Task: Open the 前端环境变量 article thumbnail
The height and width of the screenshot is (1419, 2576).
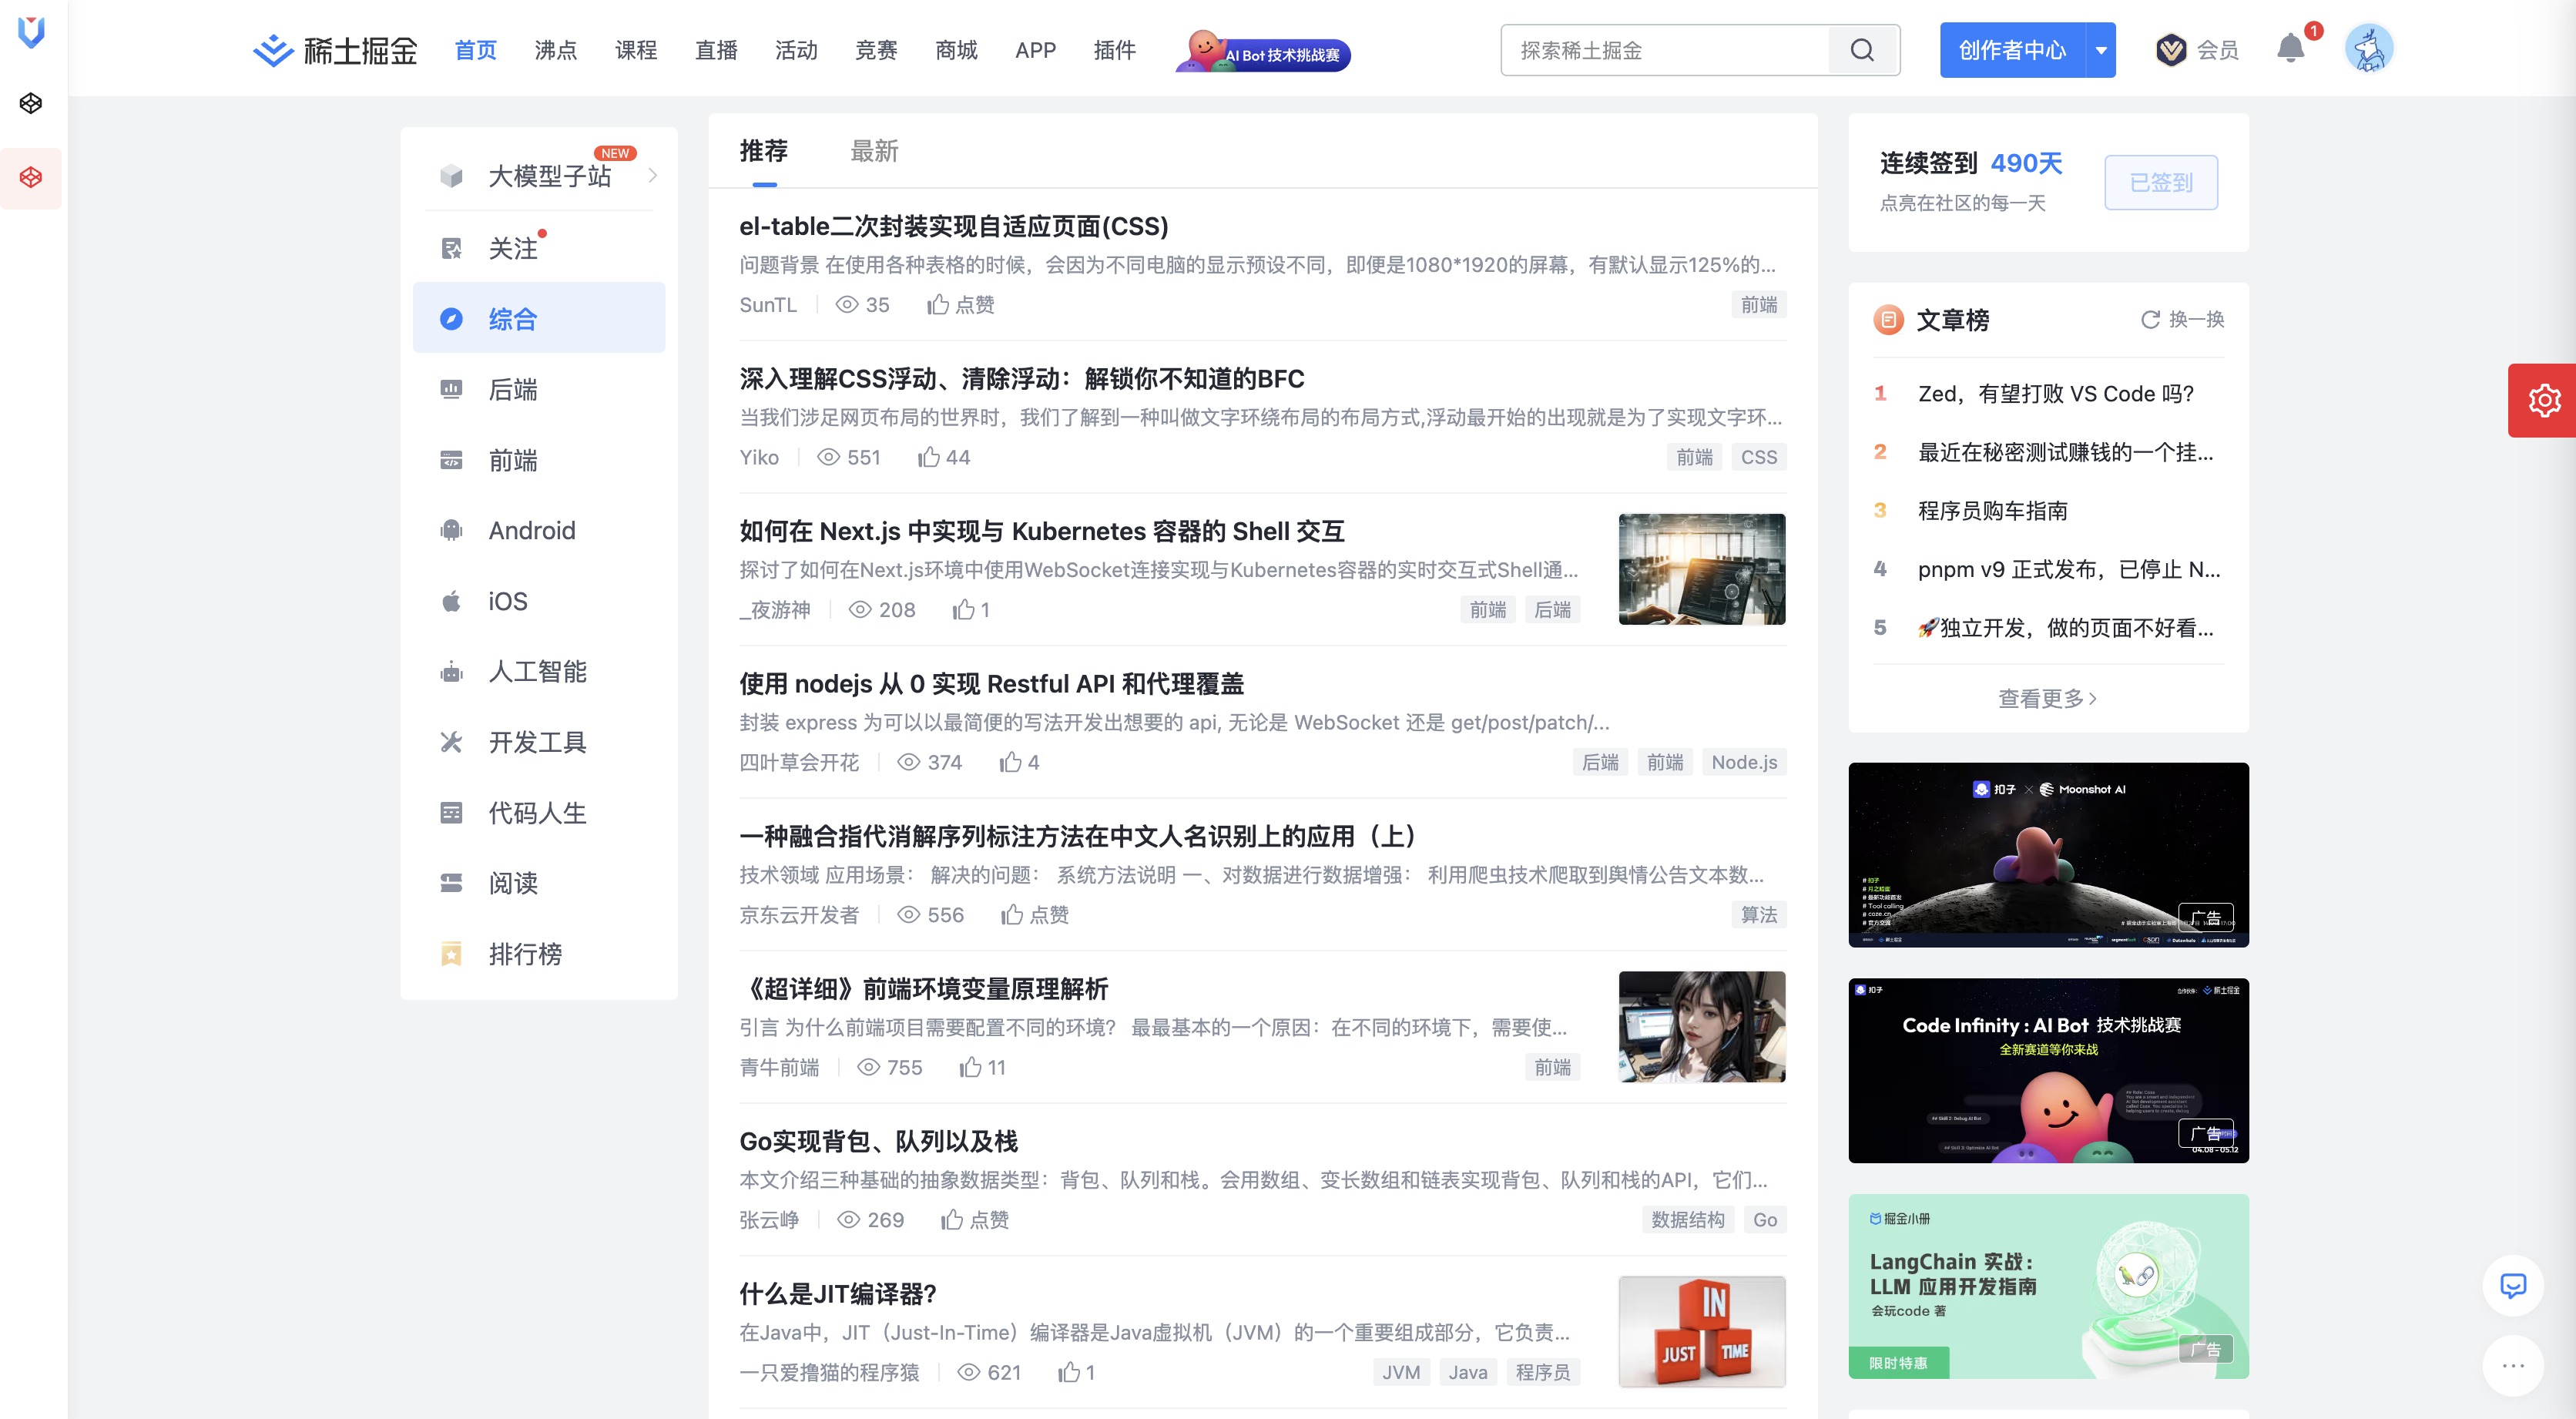Action: tap(1702, 1026)
